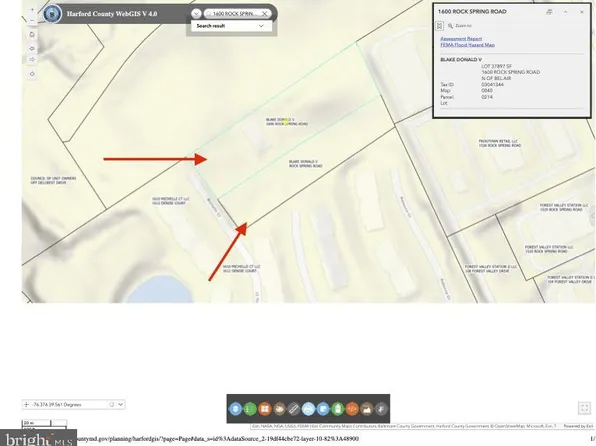The image size is (596, 446).
Task: Toggle full screen map view
Action: click(x=584, y=408)
